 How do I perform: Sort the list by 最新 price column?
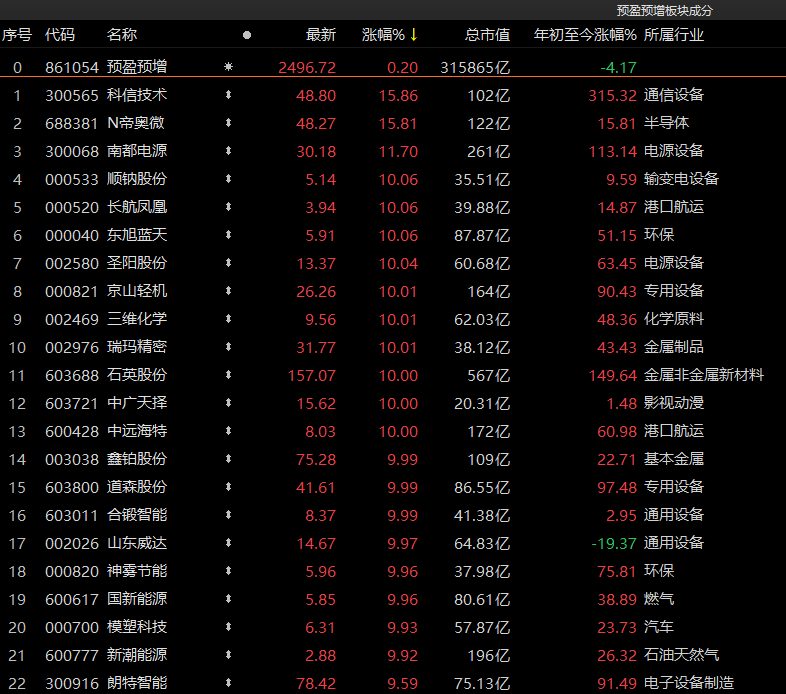320,35
